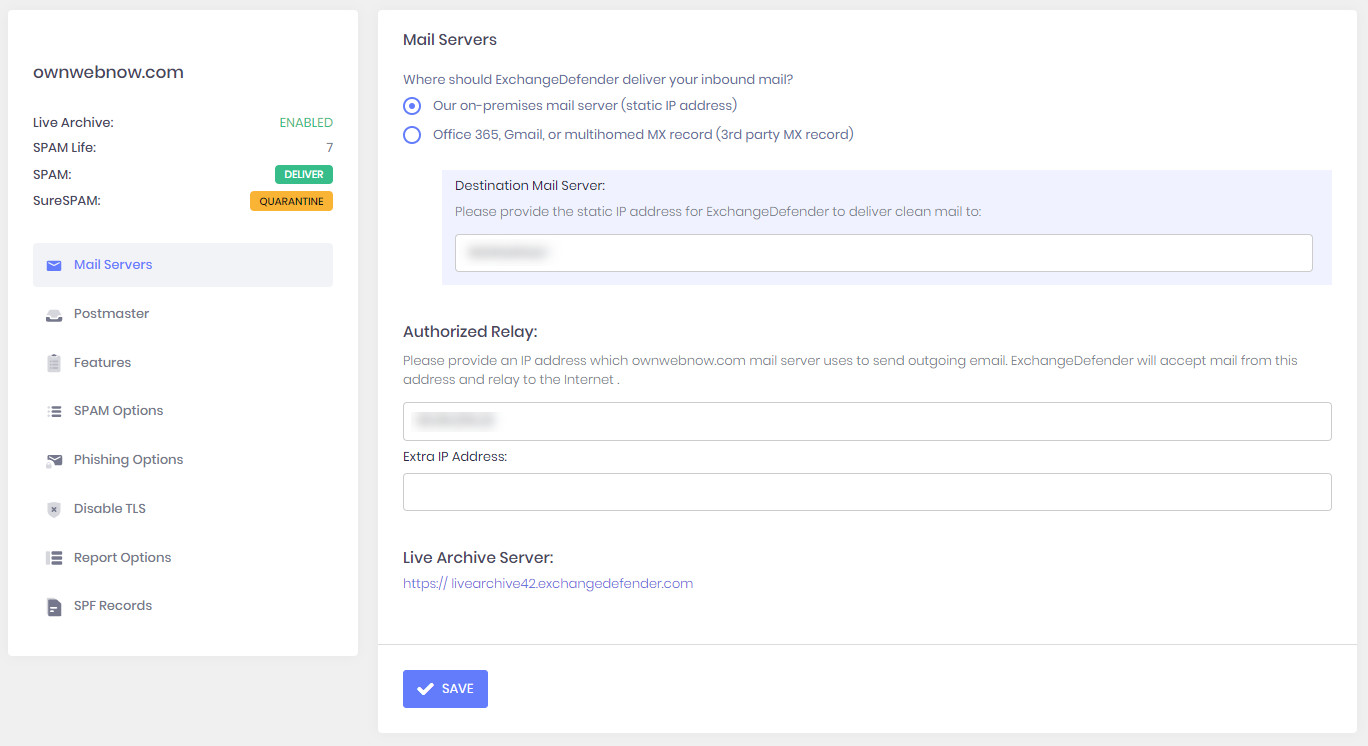Select Office 365, Gmail 3rd party MX option

click(412, 135)
